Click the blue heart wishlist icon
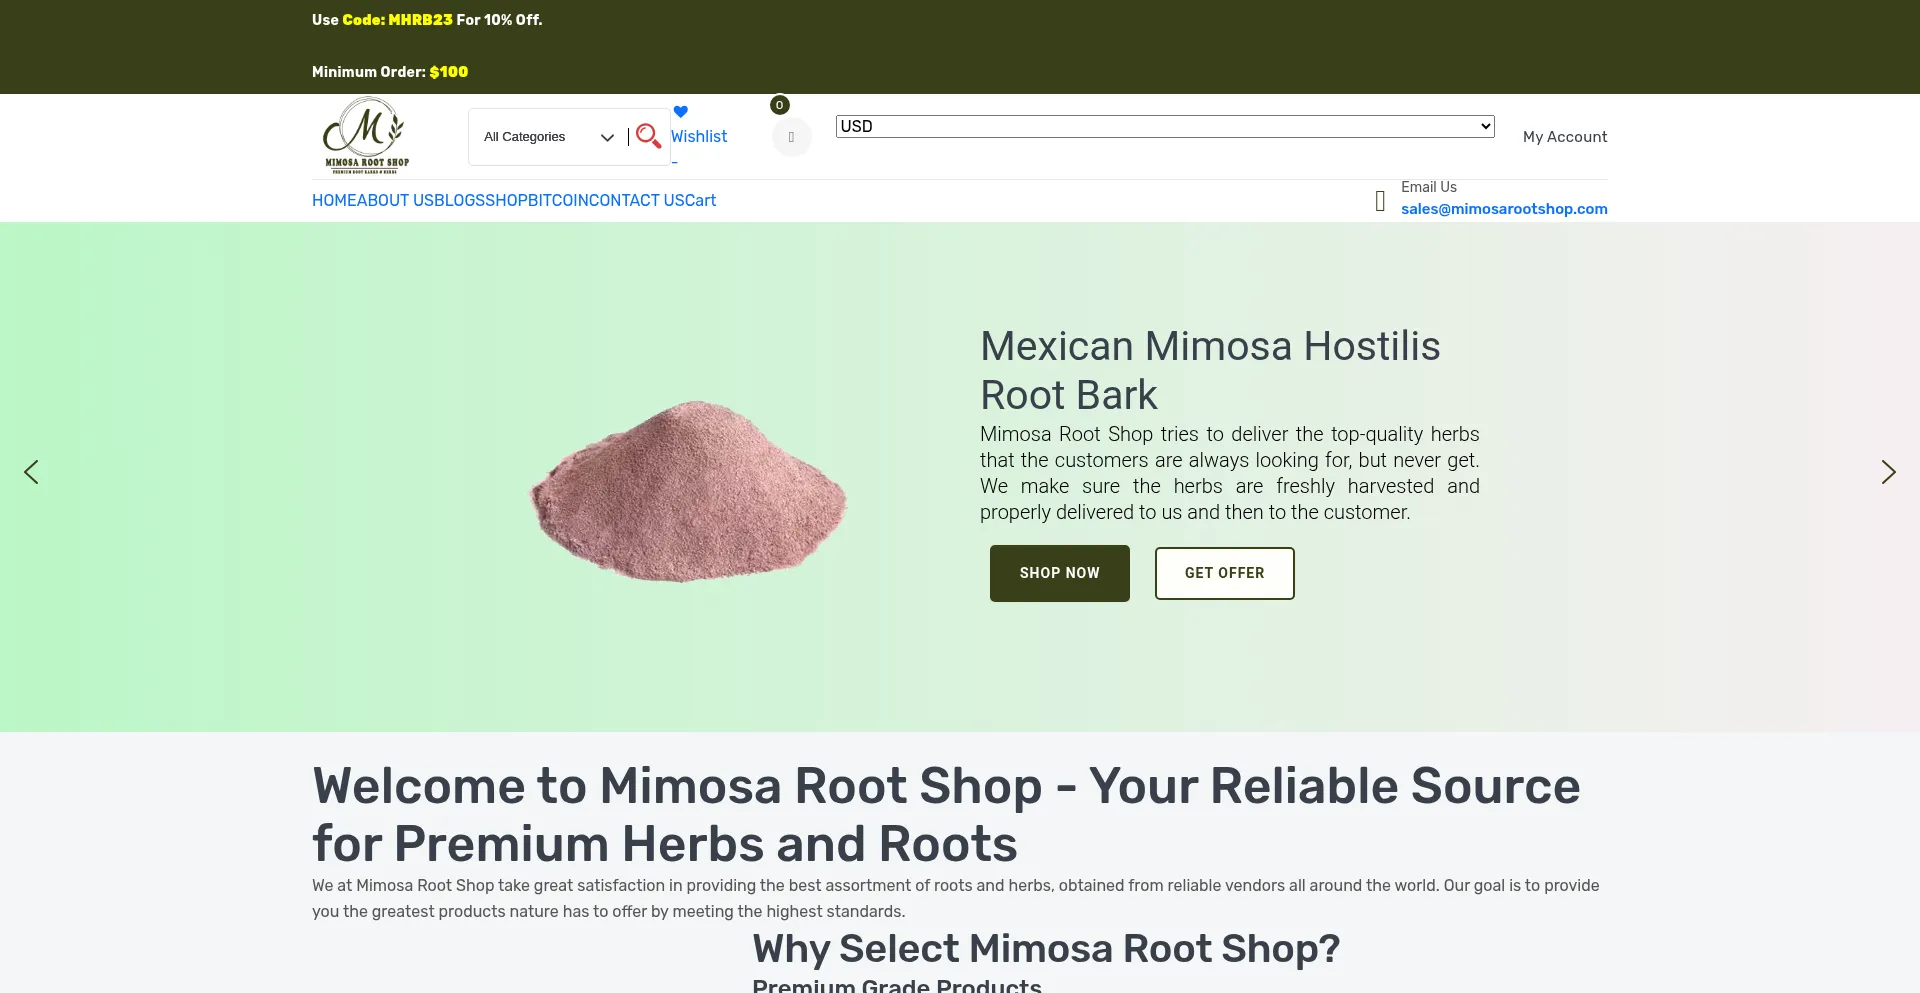Viewport: 1920px width, 993px height. [680, 112]
